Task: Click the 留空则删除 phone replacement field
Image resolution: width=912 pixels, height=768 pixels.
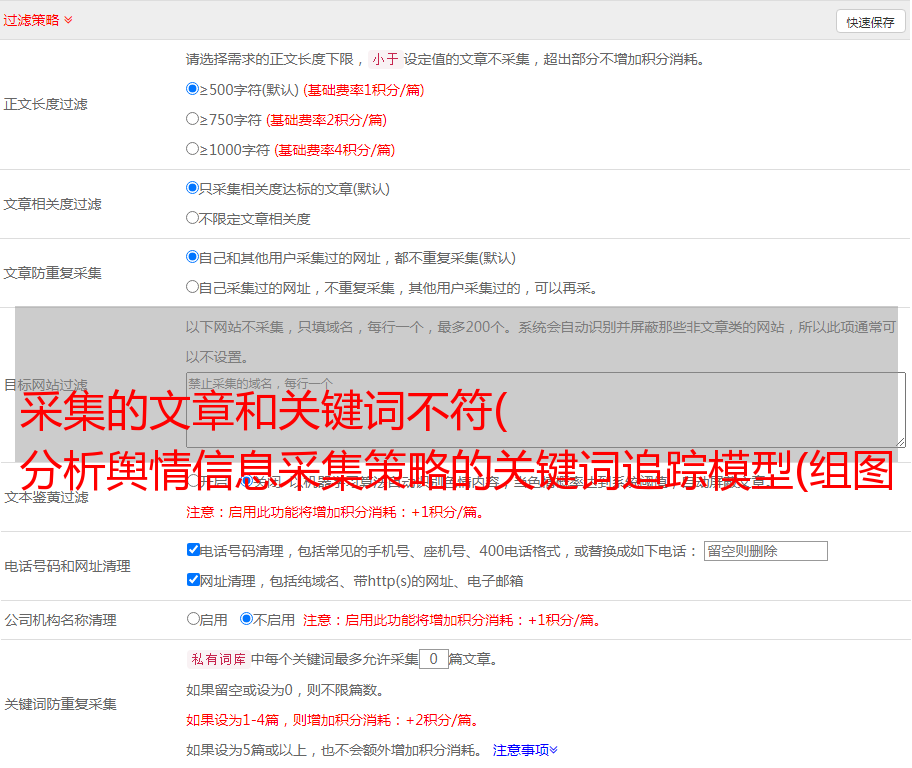Action: point(765,551)
